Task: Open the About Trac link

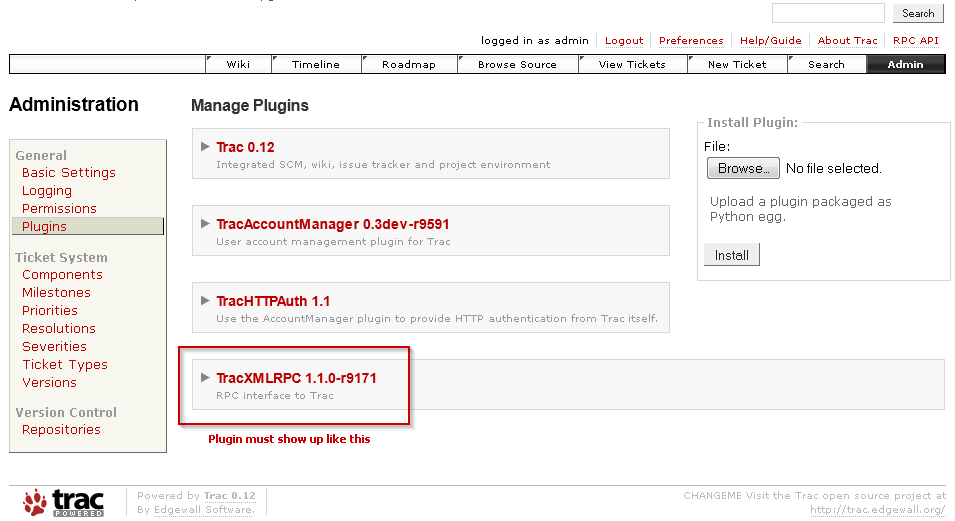Action: pyautogui.click(x=847, y=40)
